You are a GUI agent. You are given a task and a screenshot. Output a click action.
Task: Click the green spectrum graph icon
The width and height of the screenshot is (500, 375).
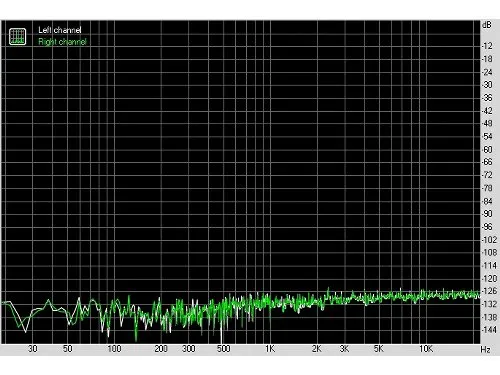coord(17,36)
